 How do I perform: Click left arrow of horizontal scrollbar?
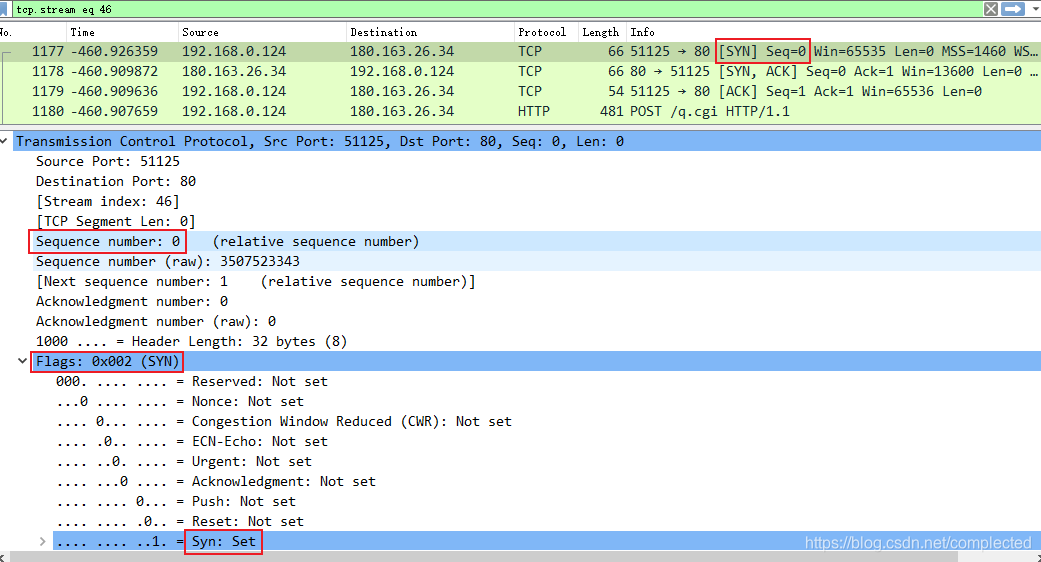[x=4, y=557]
